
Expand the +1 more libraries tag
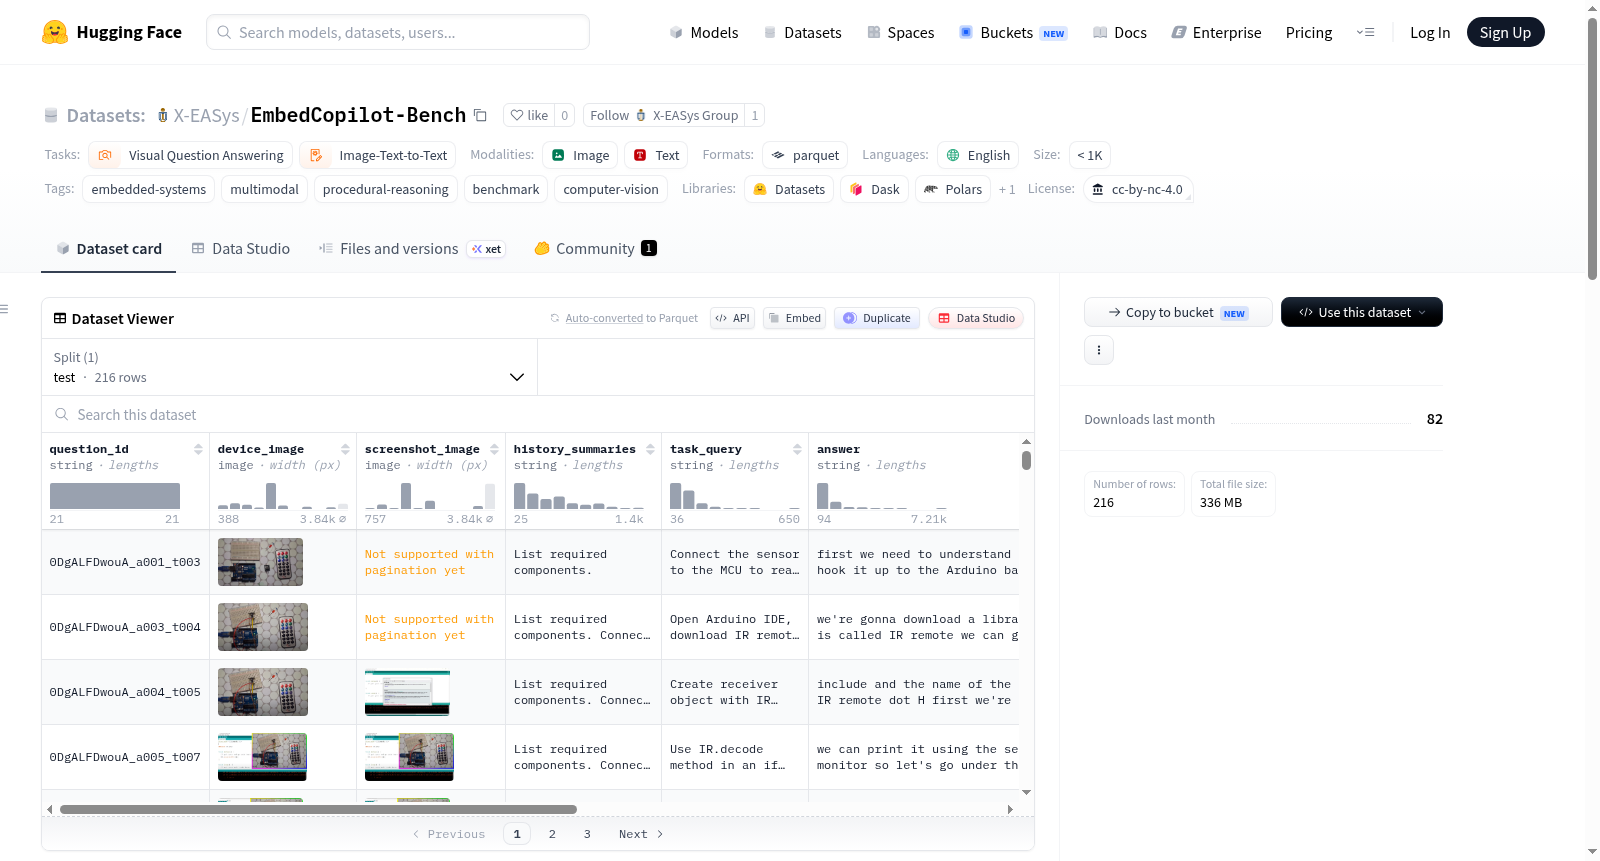tap(1006, 189)
